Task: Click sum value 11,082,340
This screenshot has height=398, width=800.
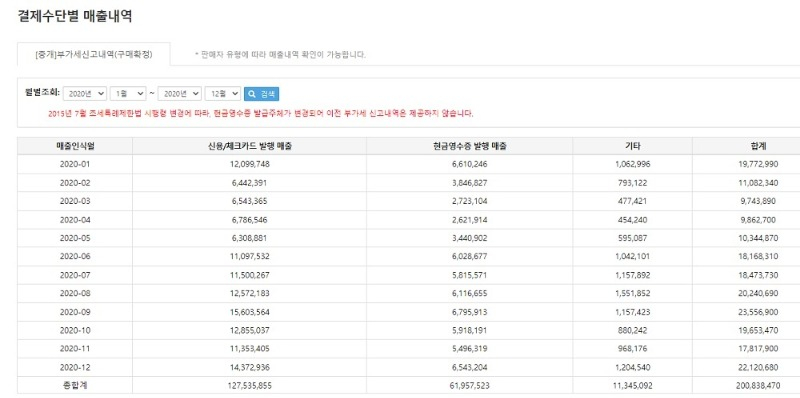Action: 759,183
